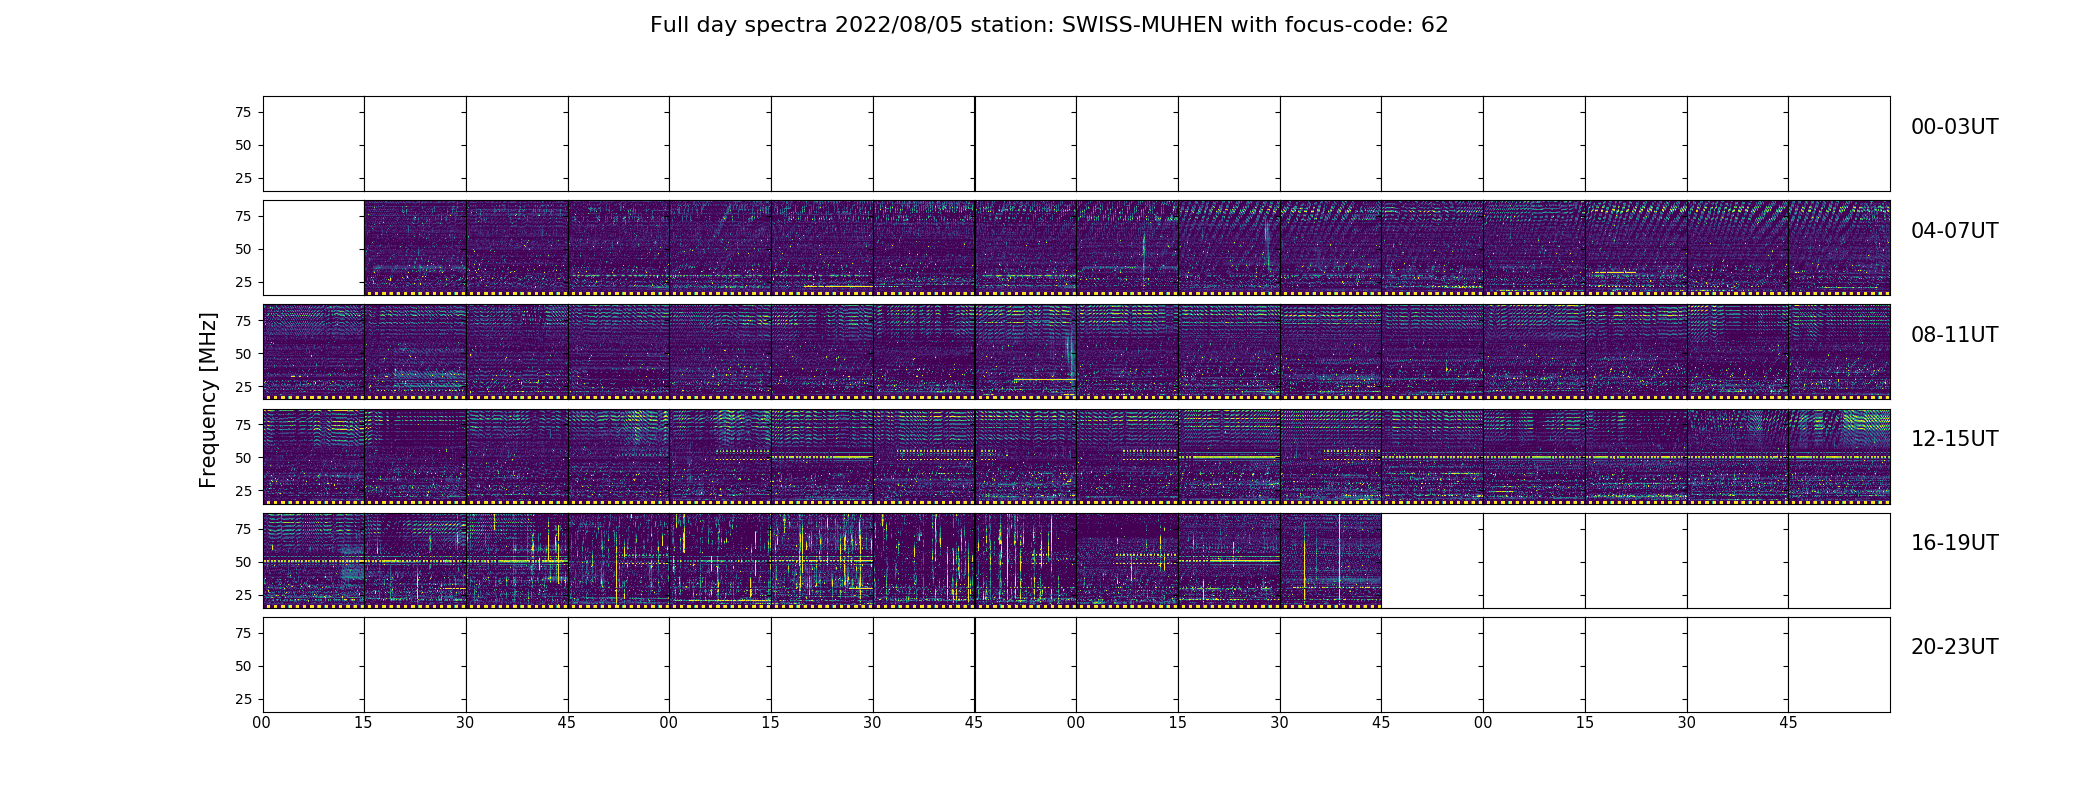This screenshot has width=2100, height=800.
Task: Click the 75 tick of the 00-03UT row
Action: click(x=243, y=112)
